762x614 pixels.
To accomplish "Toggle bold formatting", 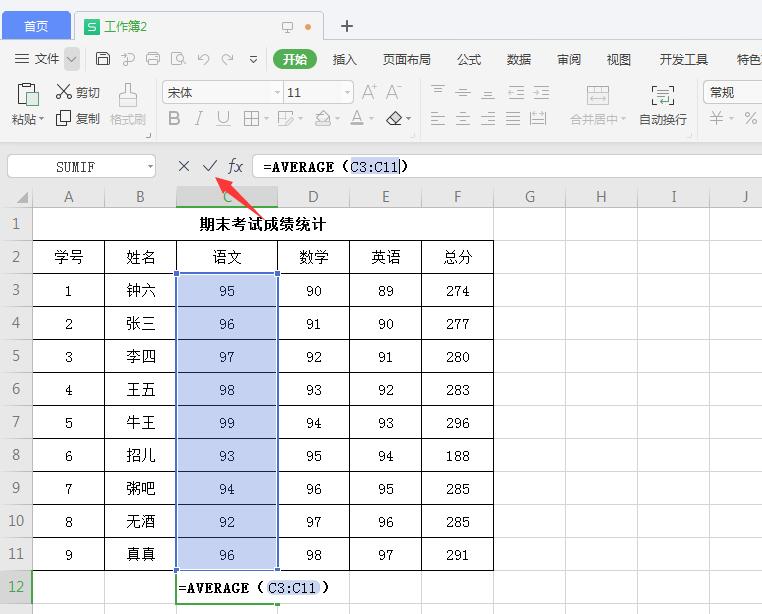I will (174, 118).
